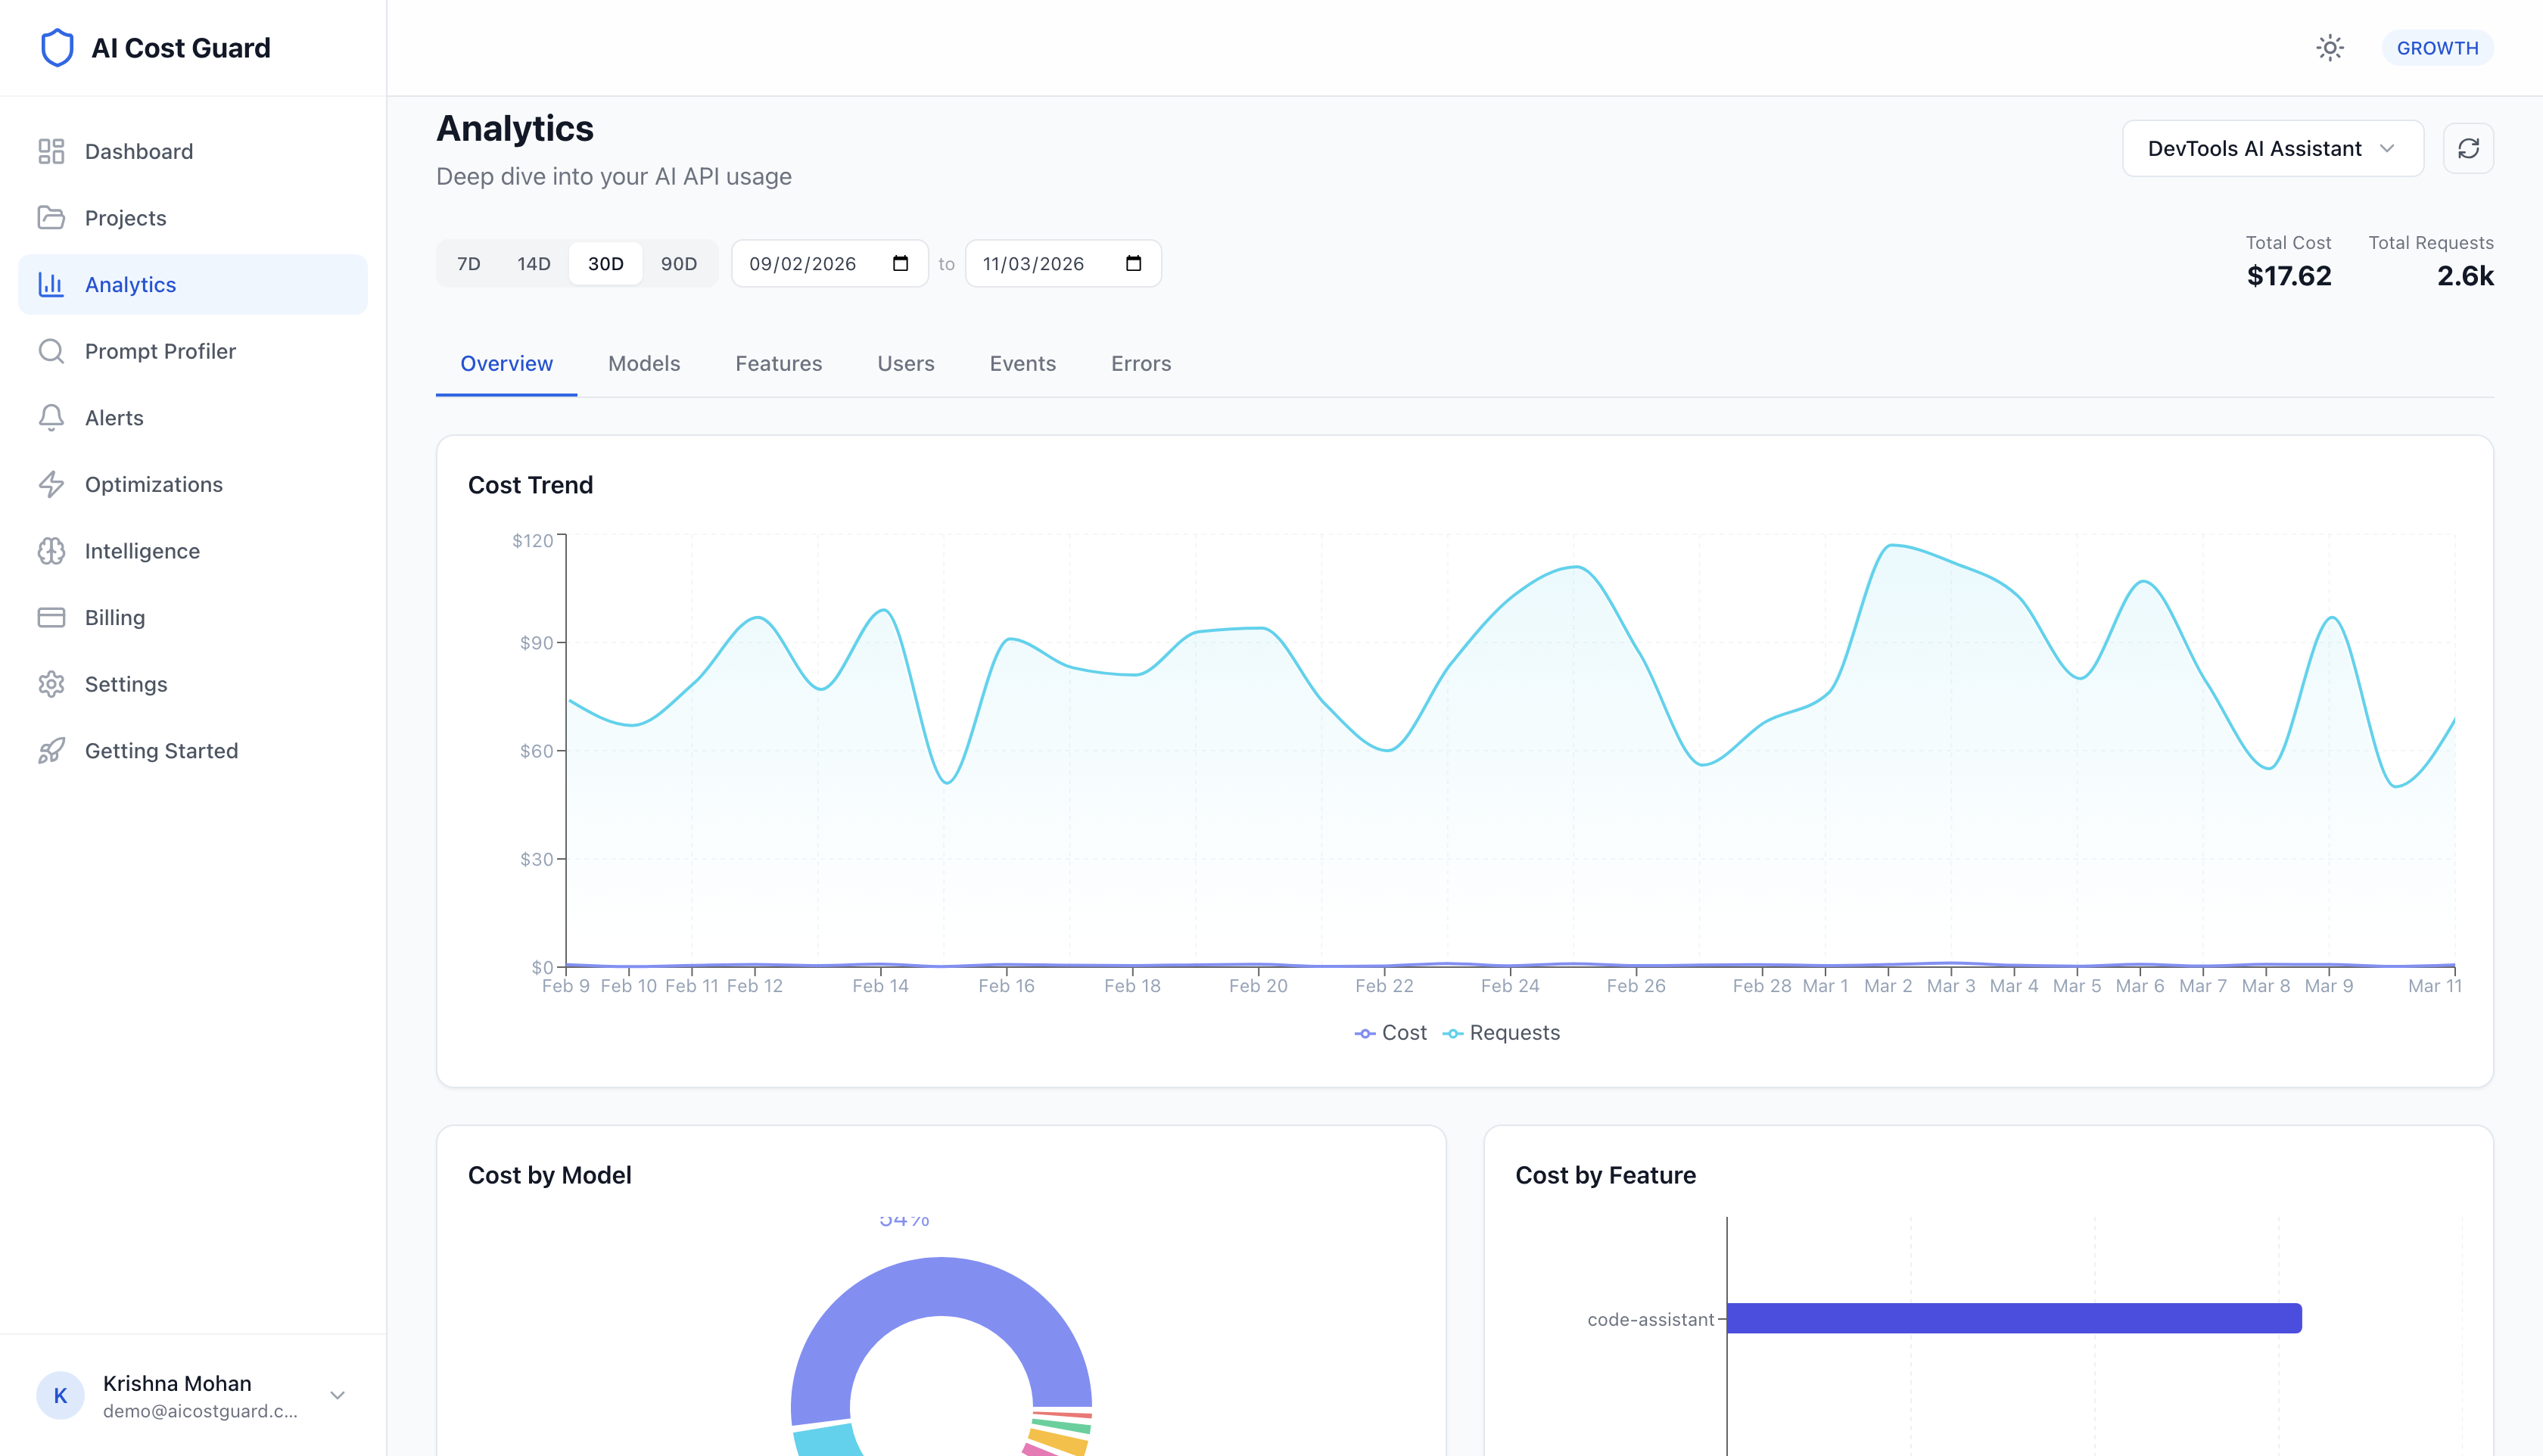
Task: Click the Getting Started rocket icon
Action: pos(51,751)
